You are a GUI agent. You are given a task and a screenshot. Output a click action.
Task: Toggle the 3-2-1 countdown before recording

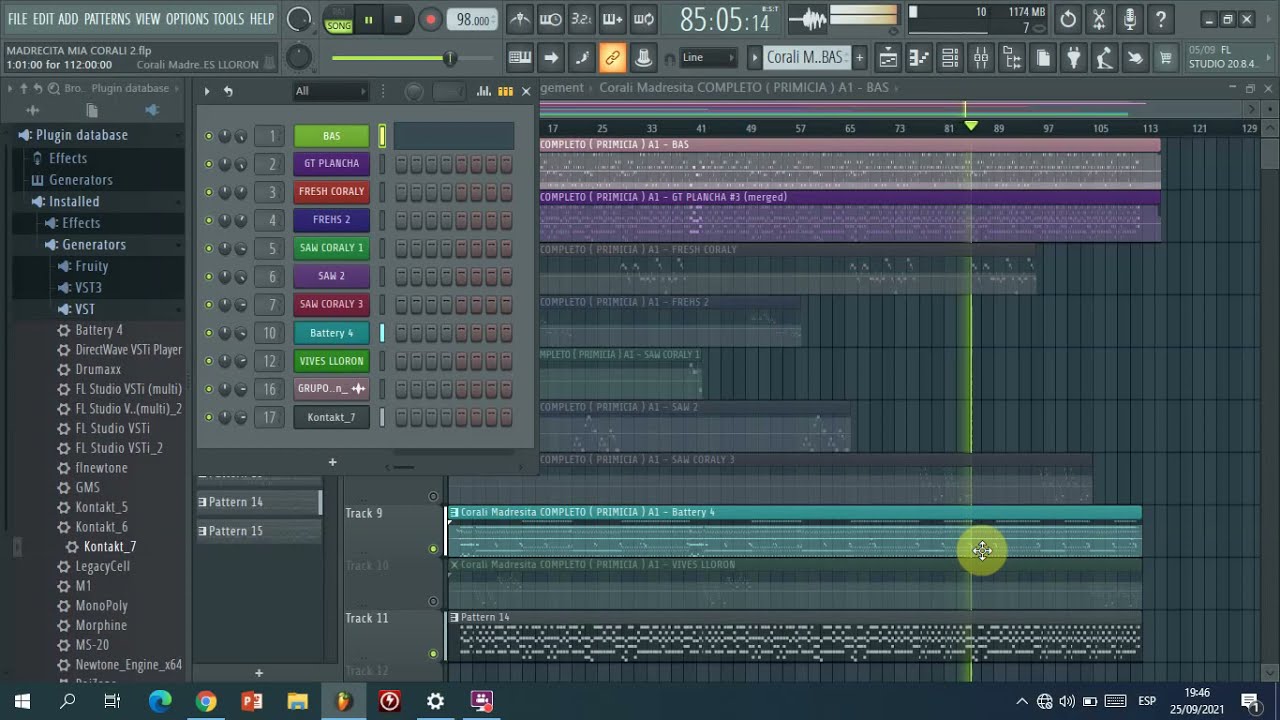click(582, 19)
